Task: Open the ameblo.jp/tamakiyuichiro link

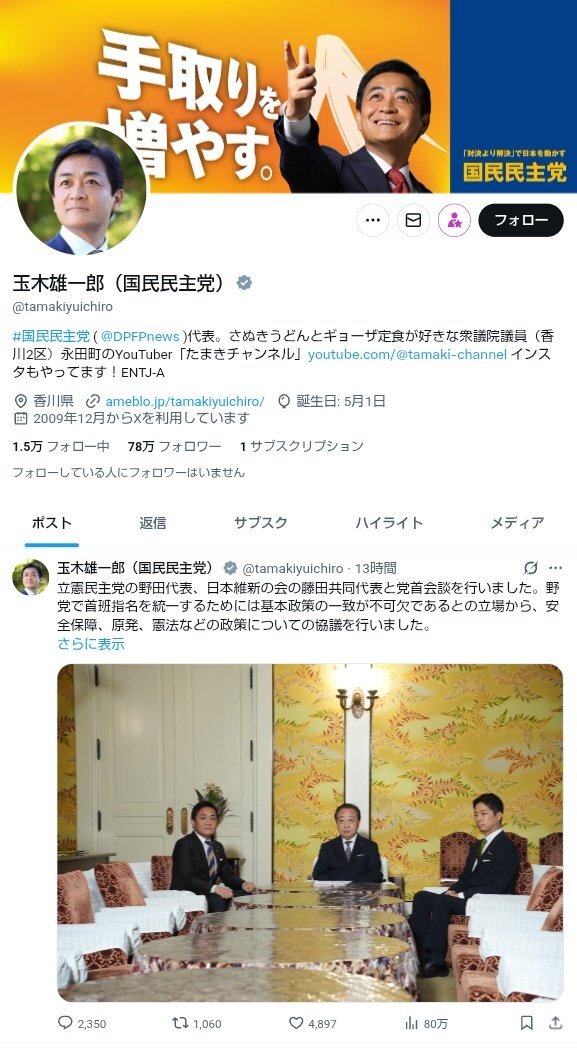Action: pyautogui.click(x=185, y=401)
